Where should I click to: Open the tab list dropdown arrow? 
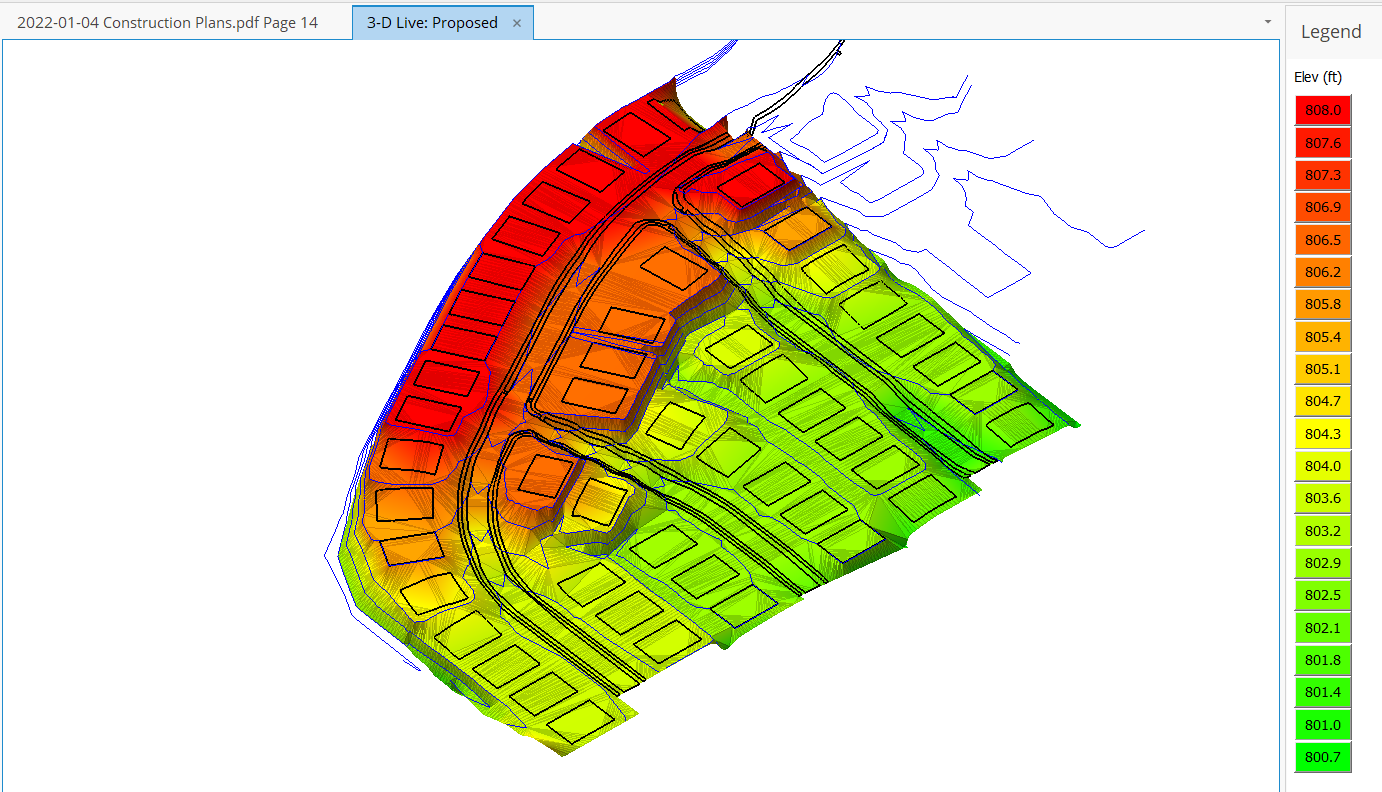(1267, 21)
